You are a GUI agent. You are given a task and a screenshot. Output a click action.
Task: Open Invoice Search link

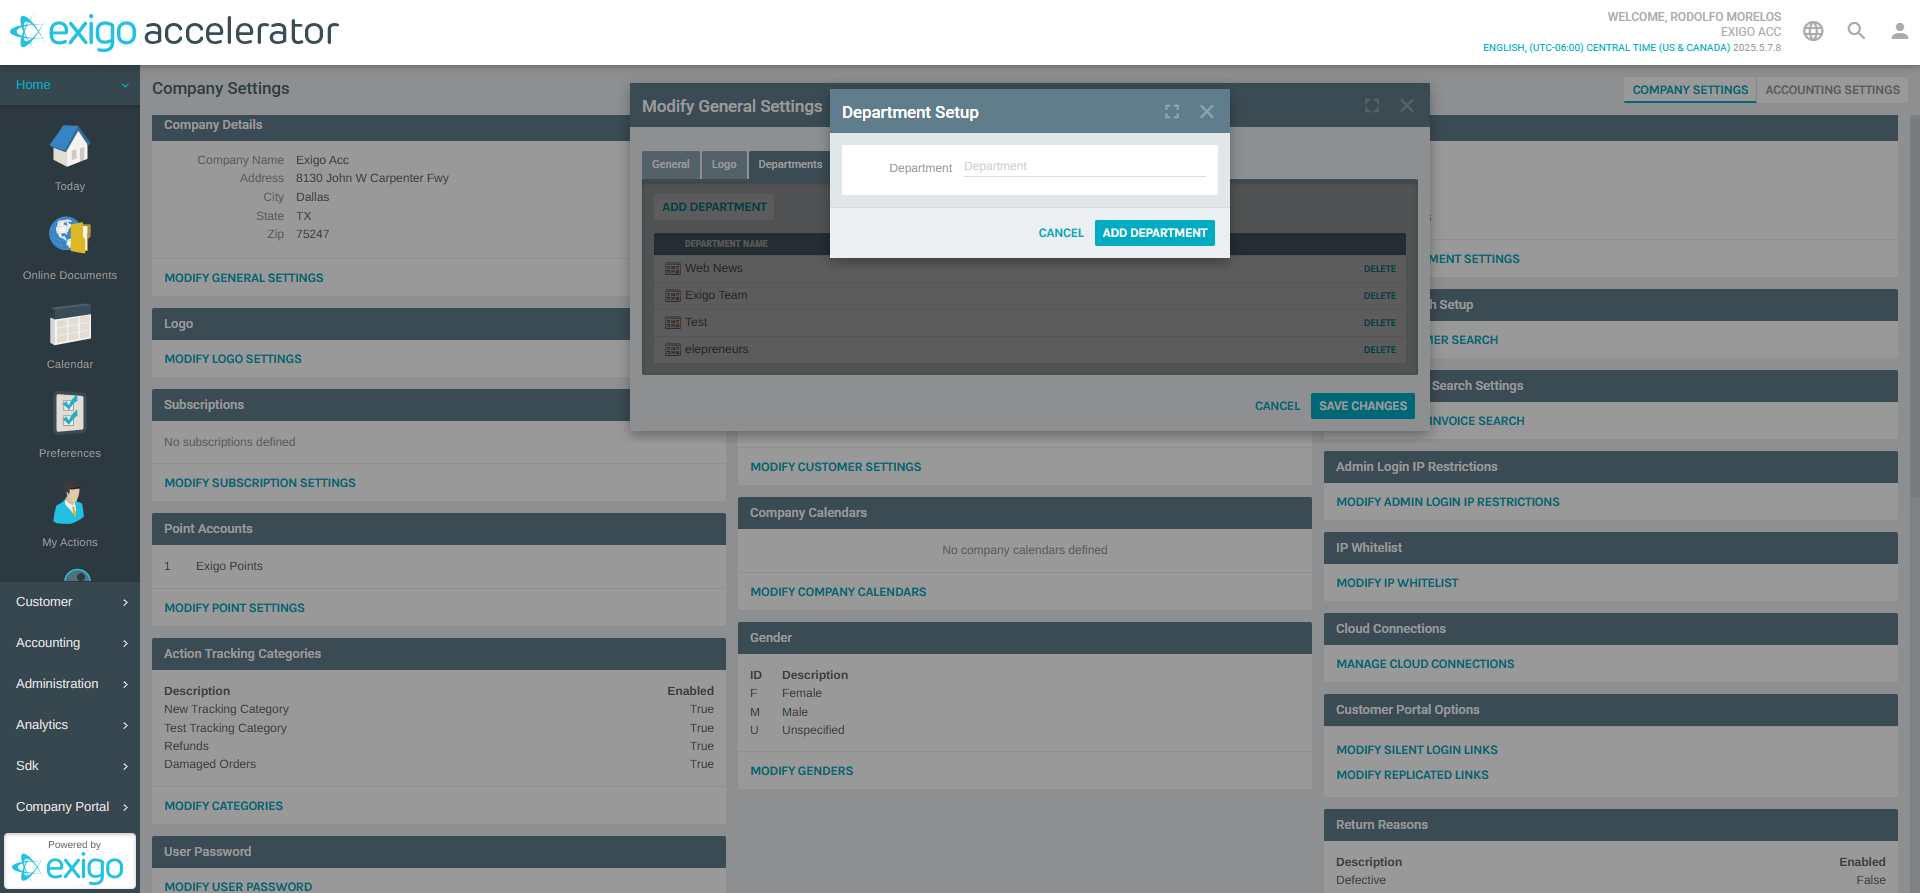click(x=1477, y=421)
